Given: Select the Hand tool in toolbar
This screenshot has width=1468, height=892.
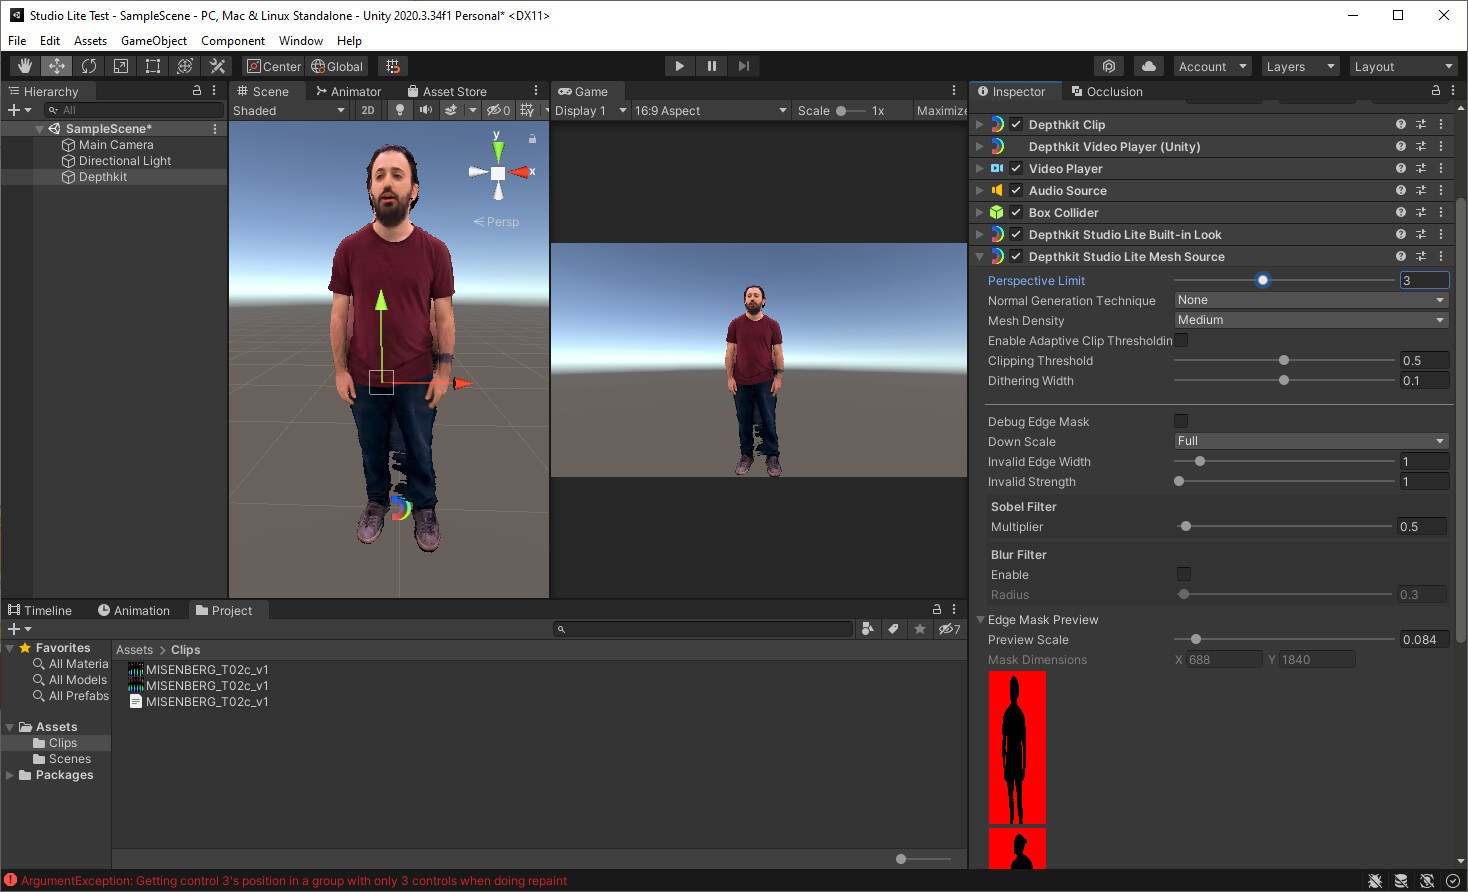Looking at the screenshot, I should pos(25,66).
